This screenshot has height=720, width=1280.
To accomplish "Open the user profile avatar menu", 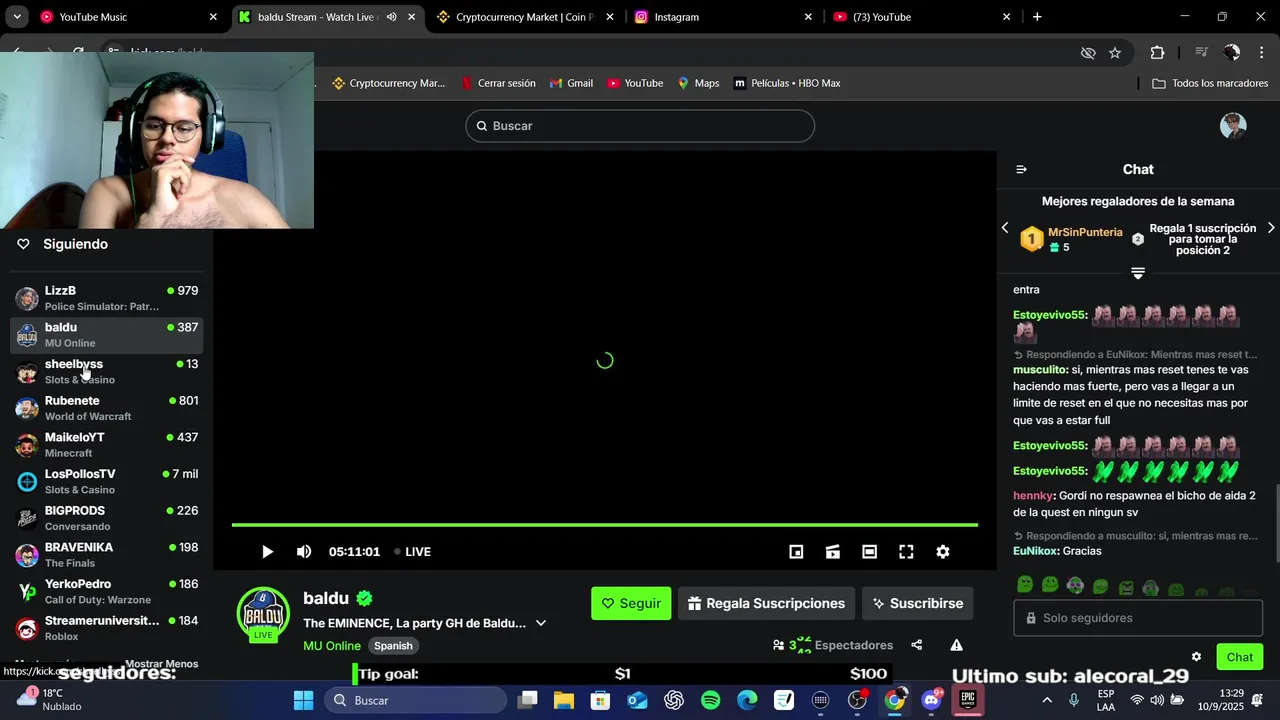I will pos(1233,126).
